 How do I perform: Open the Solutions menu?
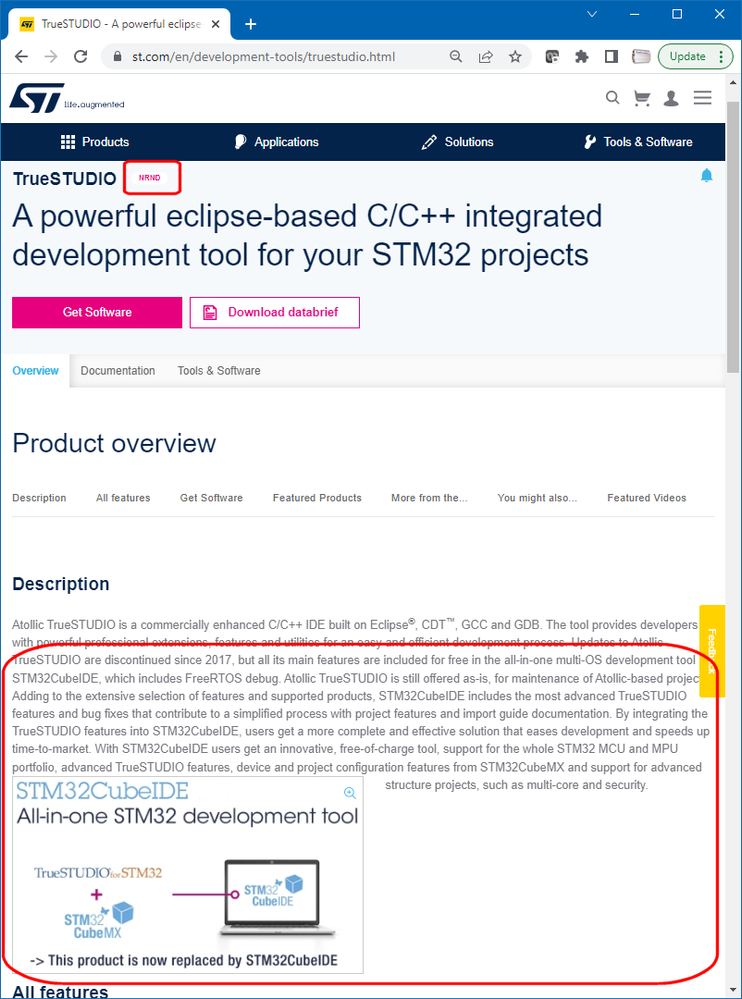click(457, 142)
